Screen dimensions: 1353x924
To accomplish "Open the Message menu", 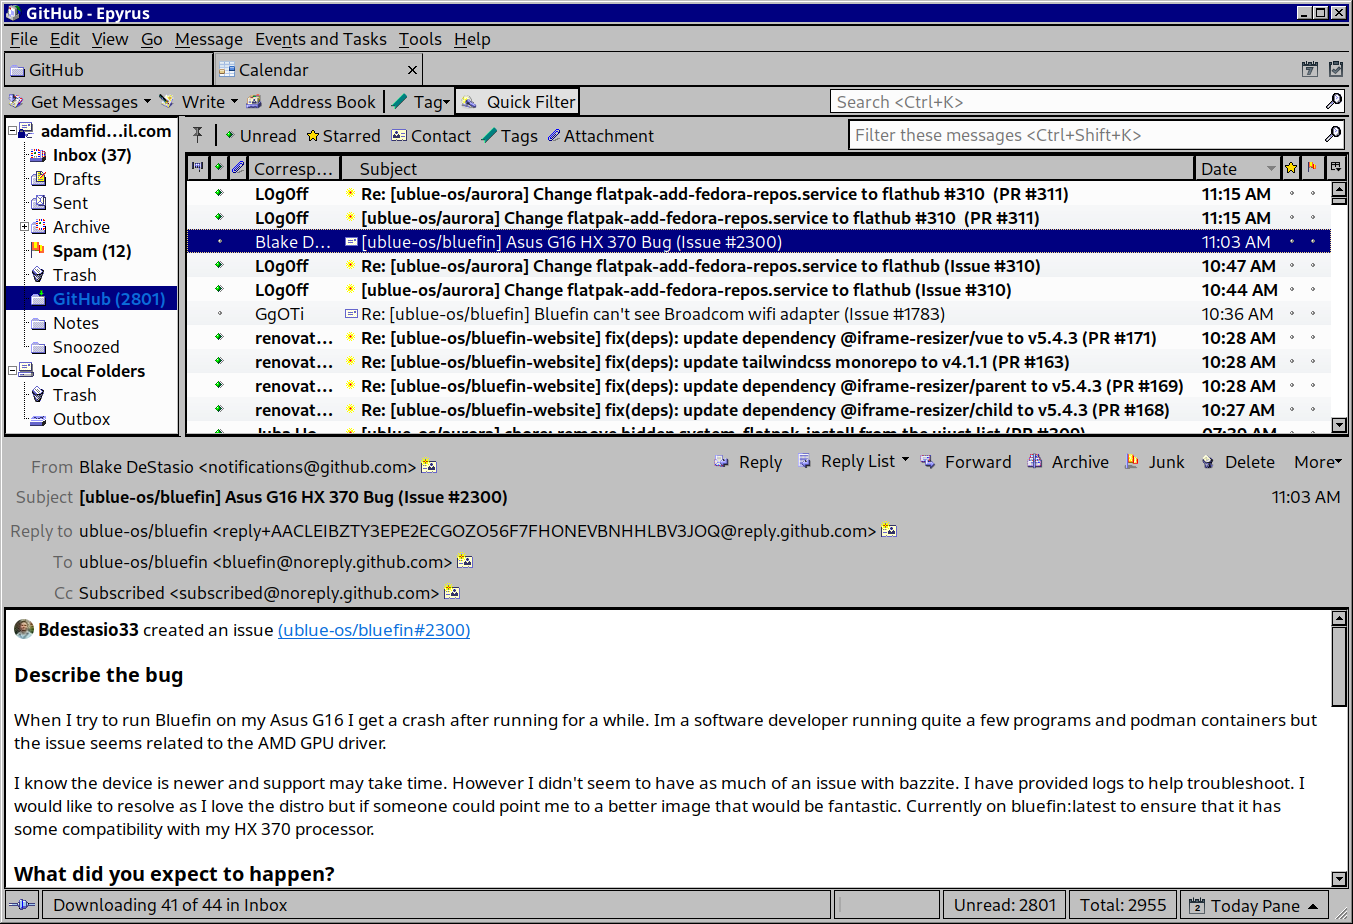I will 209,39.
